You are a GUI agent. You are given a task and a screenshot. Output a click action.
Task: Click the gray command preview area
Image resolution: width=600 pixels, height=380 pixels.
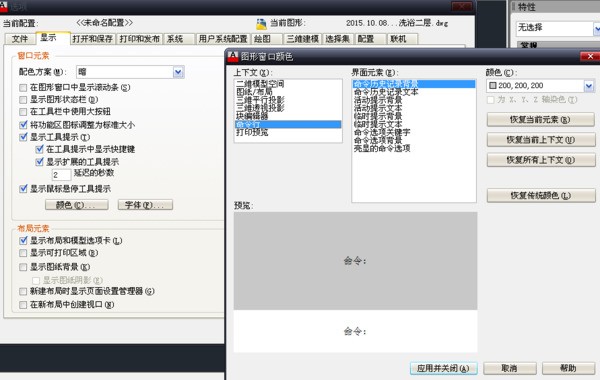pyautogui.click(x=355, y=261)
